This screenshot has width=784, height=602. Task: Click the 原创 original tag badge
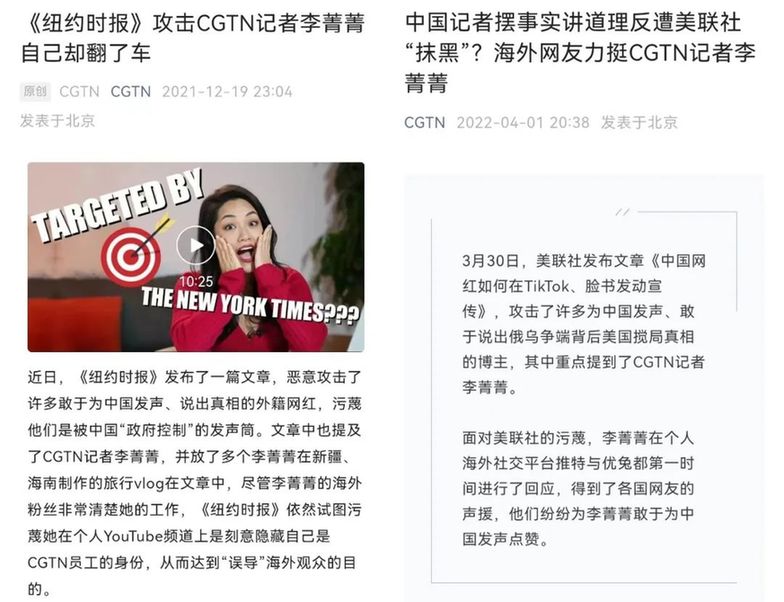click(x=34, y=92)
